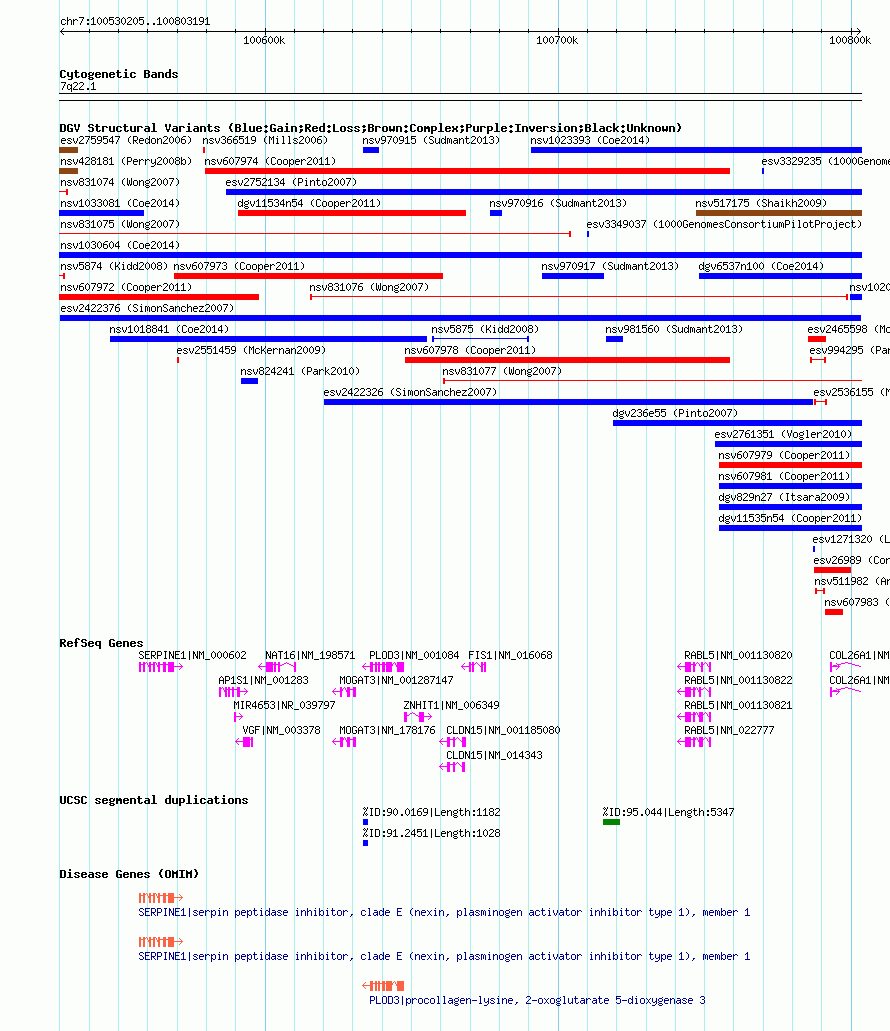Click segmental duplication %ID:91.2451 blue mark

tap(365, 843)
